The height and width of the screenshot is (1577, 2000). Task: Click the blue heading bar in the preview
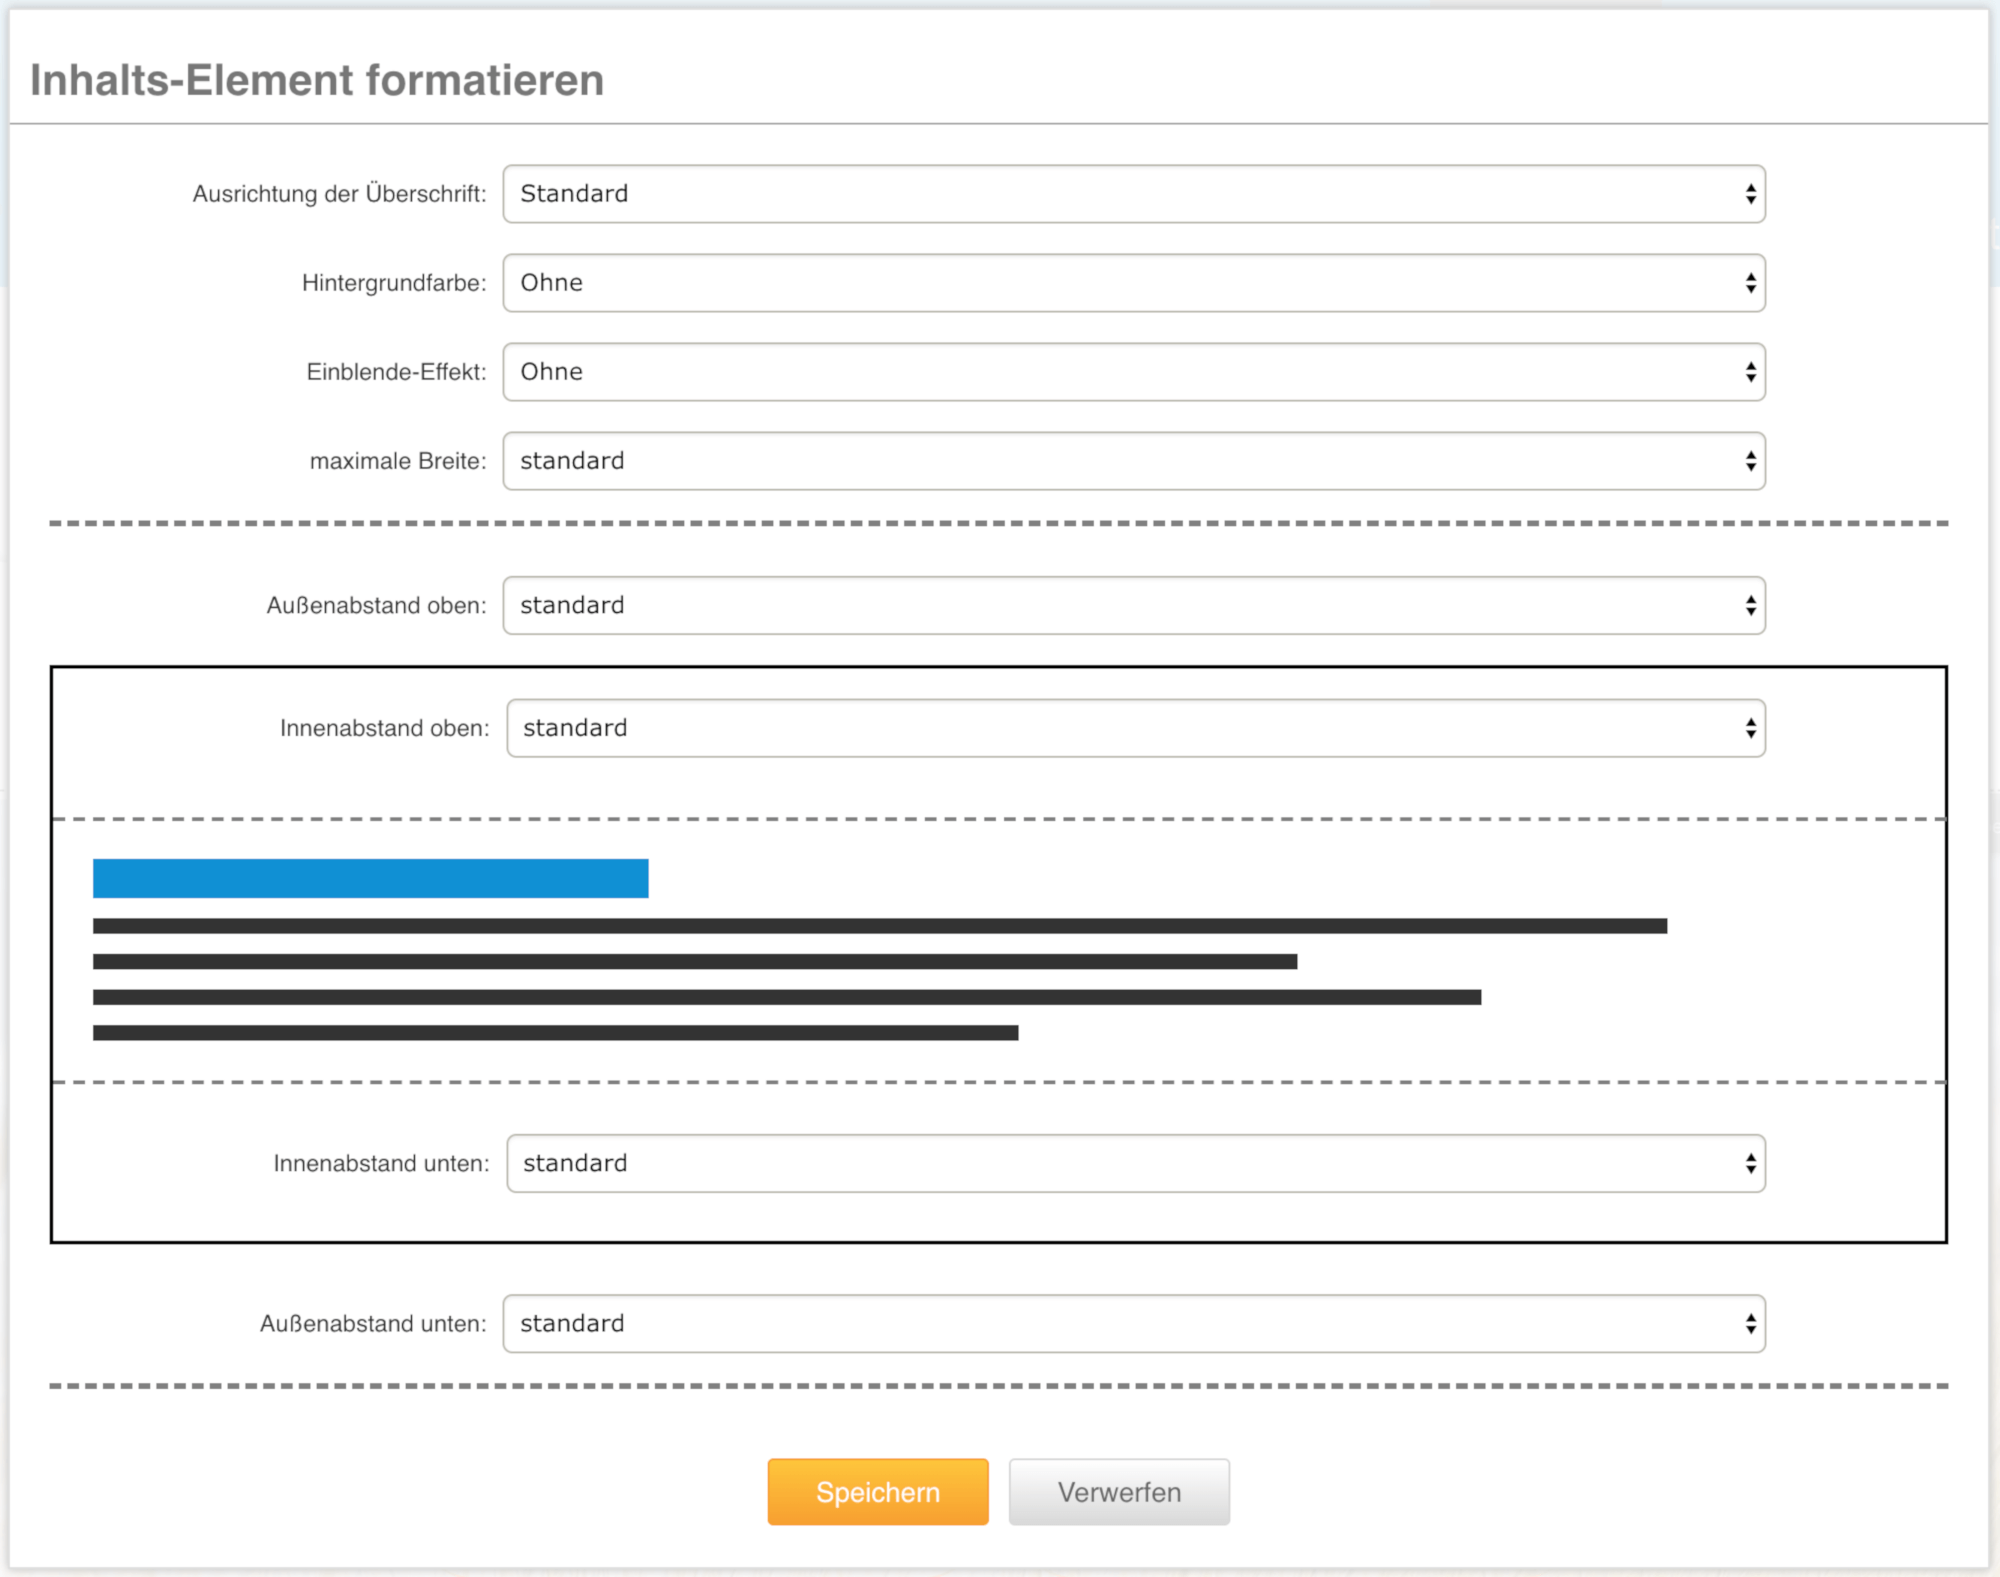coord(370,878)
